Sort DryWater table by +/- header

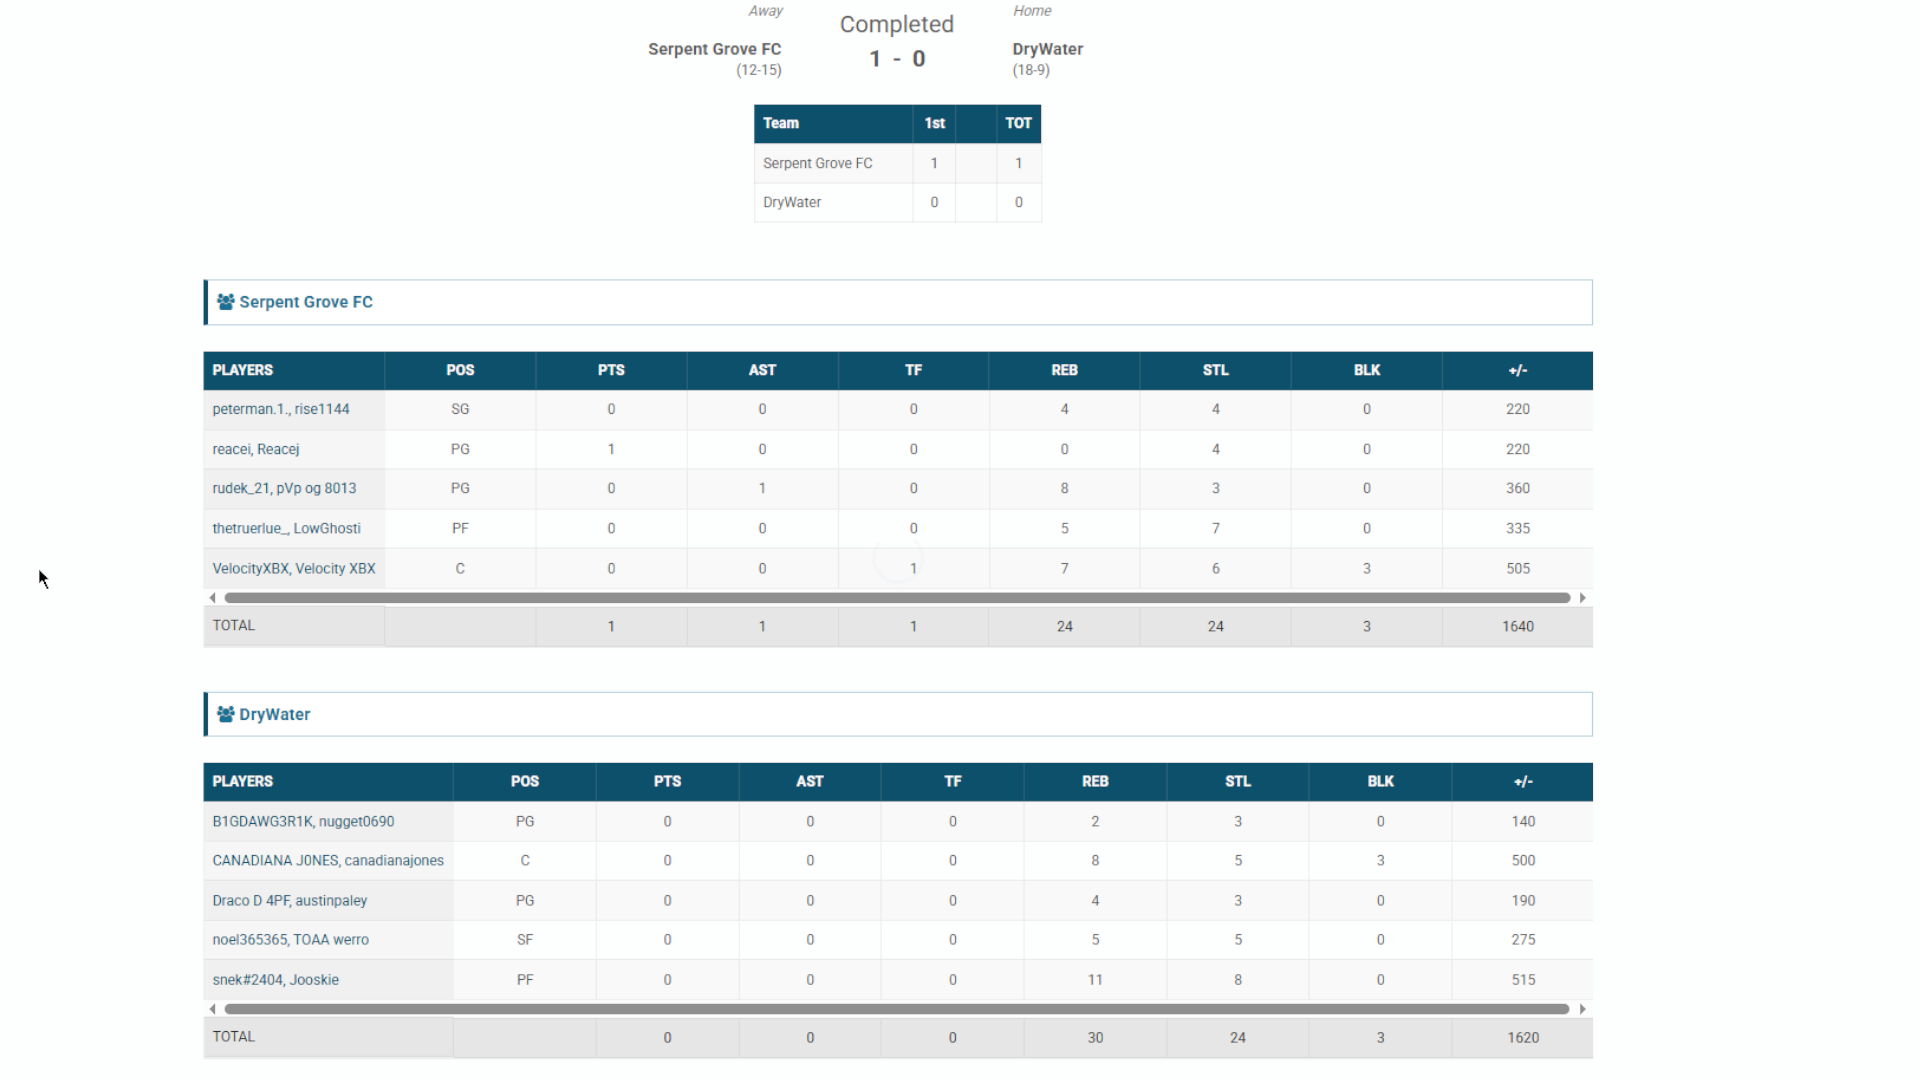[1522, 781]
